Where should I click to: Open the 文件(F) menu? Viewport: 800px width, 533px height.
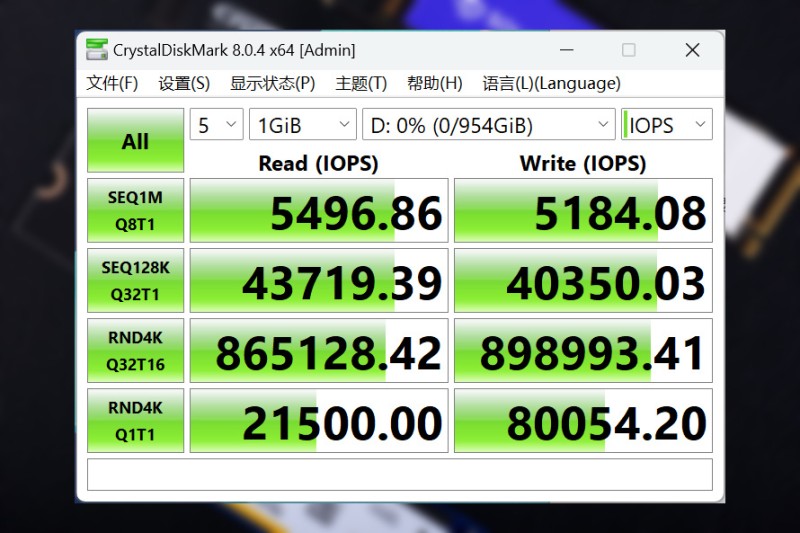pyautogui.click(x=112, y=83)
